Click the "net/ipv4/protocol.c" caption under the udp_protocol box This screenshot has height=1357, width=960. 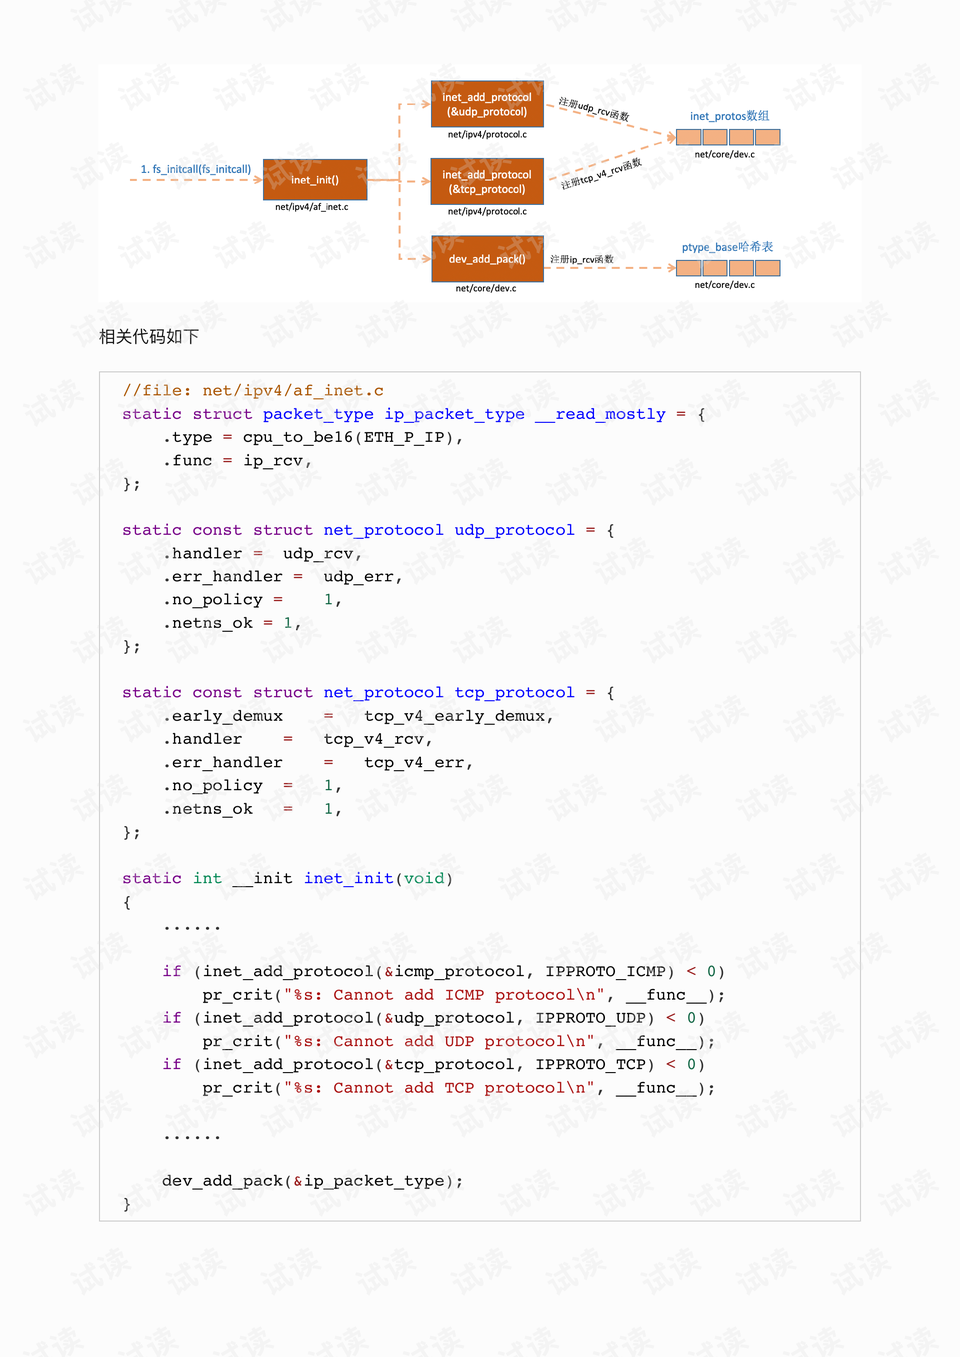click(487, 134)
